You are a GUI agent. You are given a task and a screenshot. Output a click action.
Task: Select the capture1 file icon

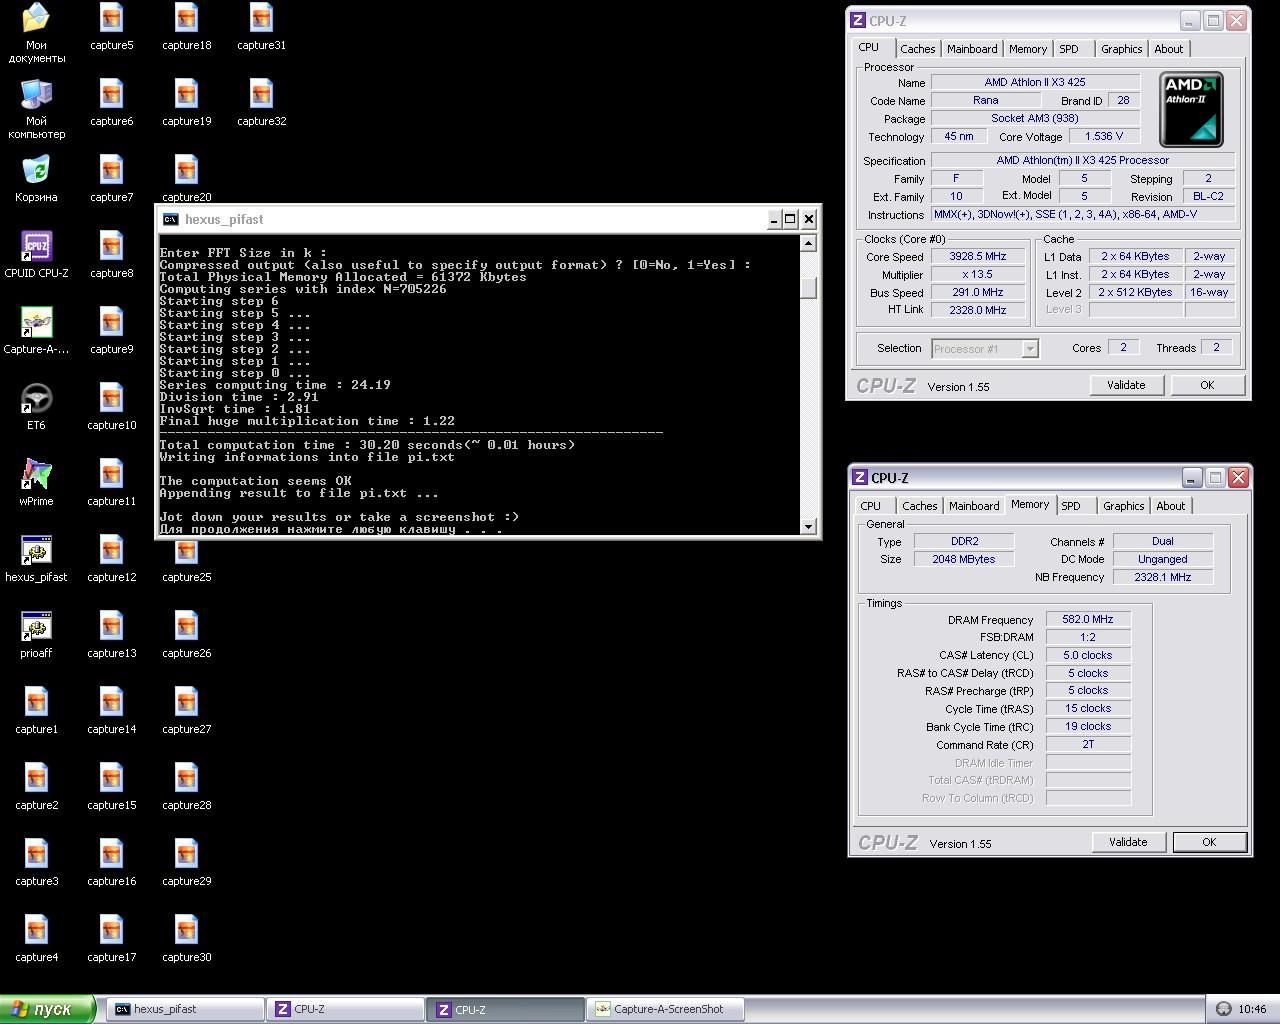pyautogui.click(x=36, y=710)
